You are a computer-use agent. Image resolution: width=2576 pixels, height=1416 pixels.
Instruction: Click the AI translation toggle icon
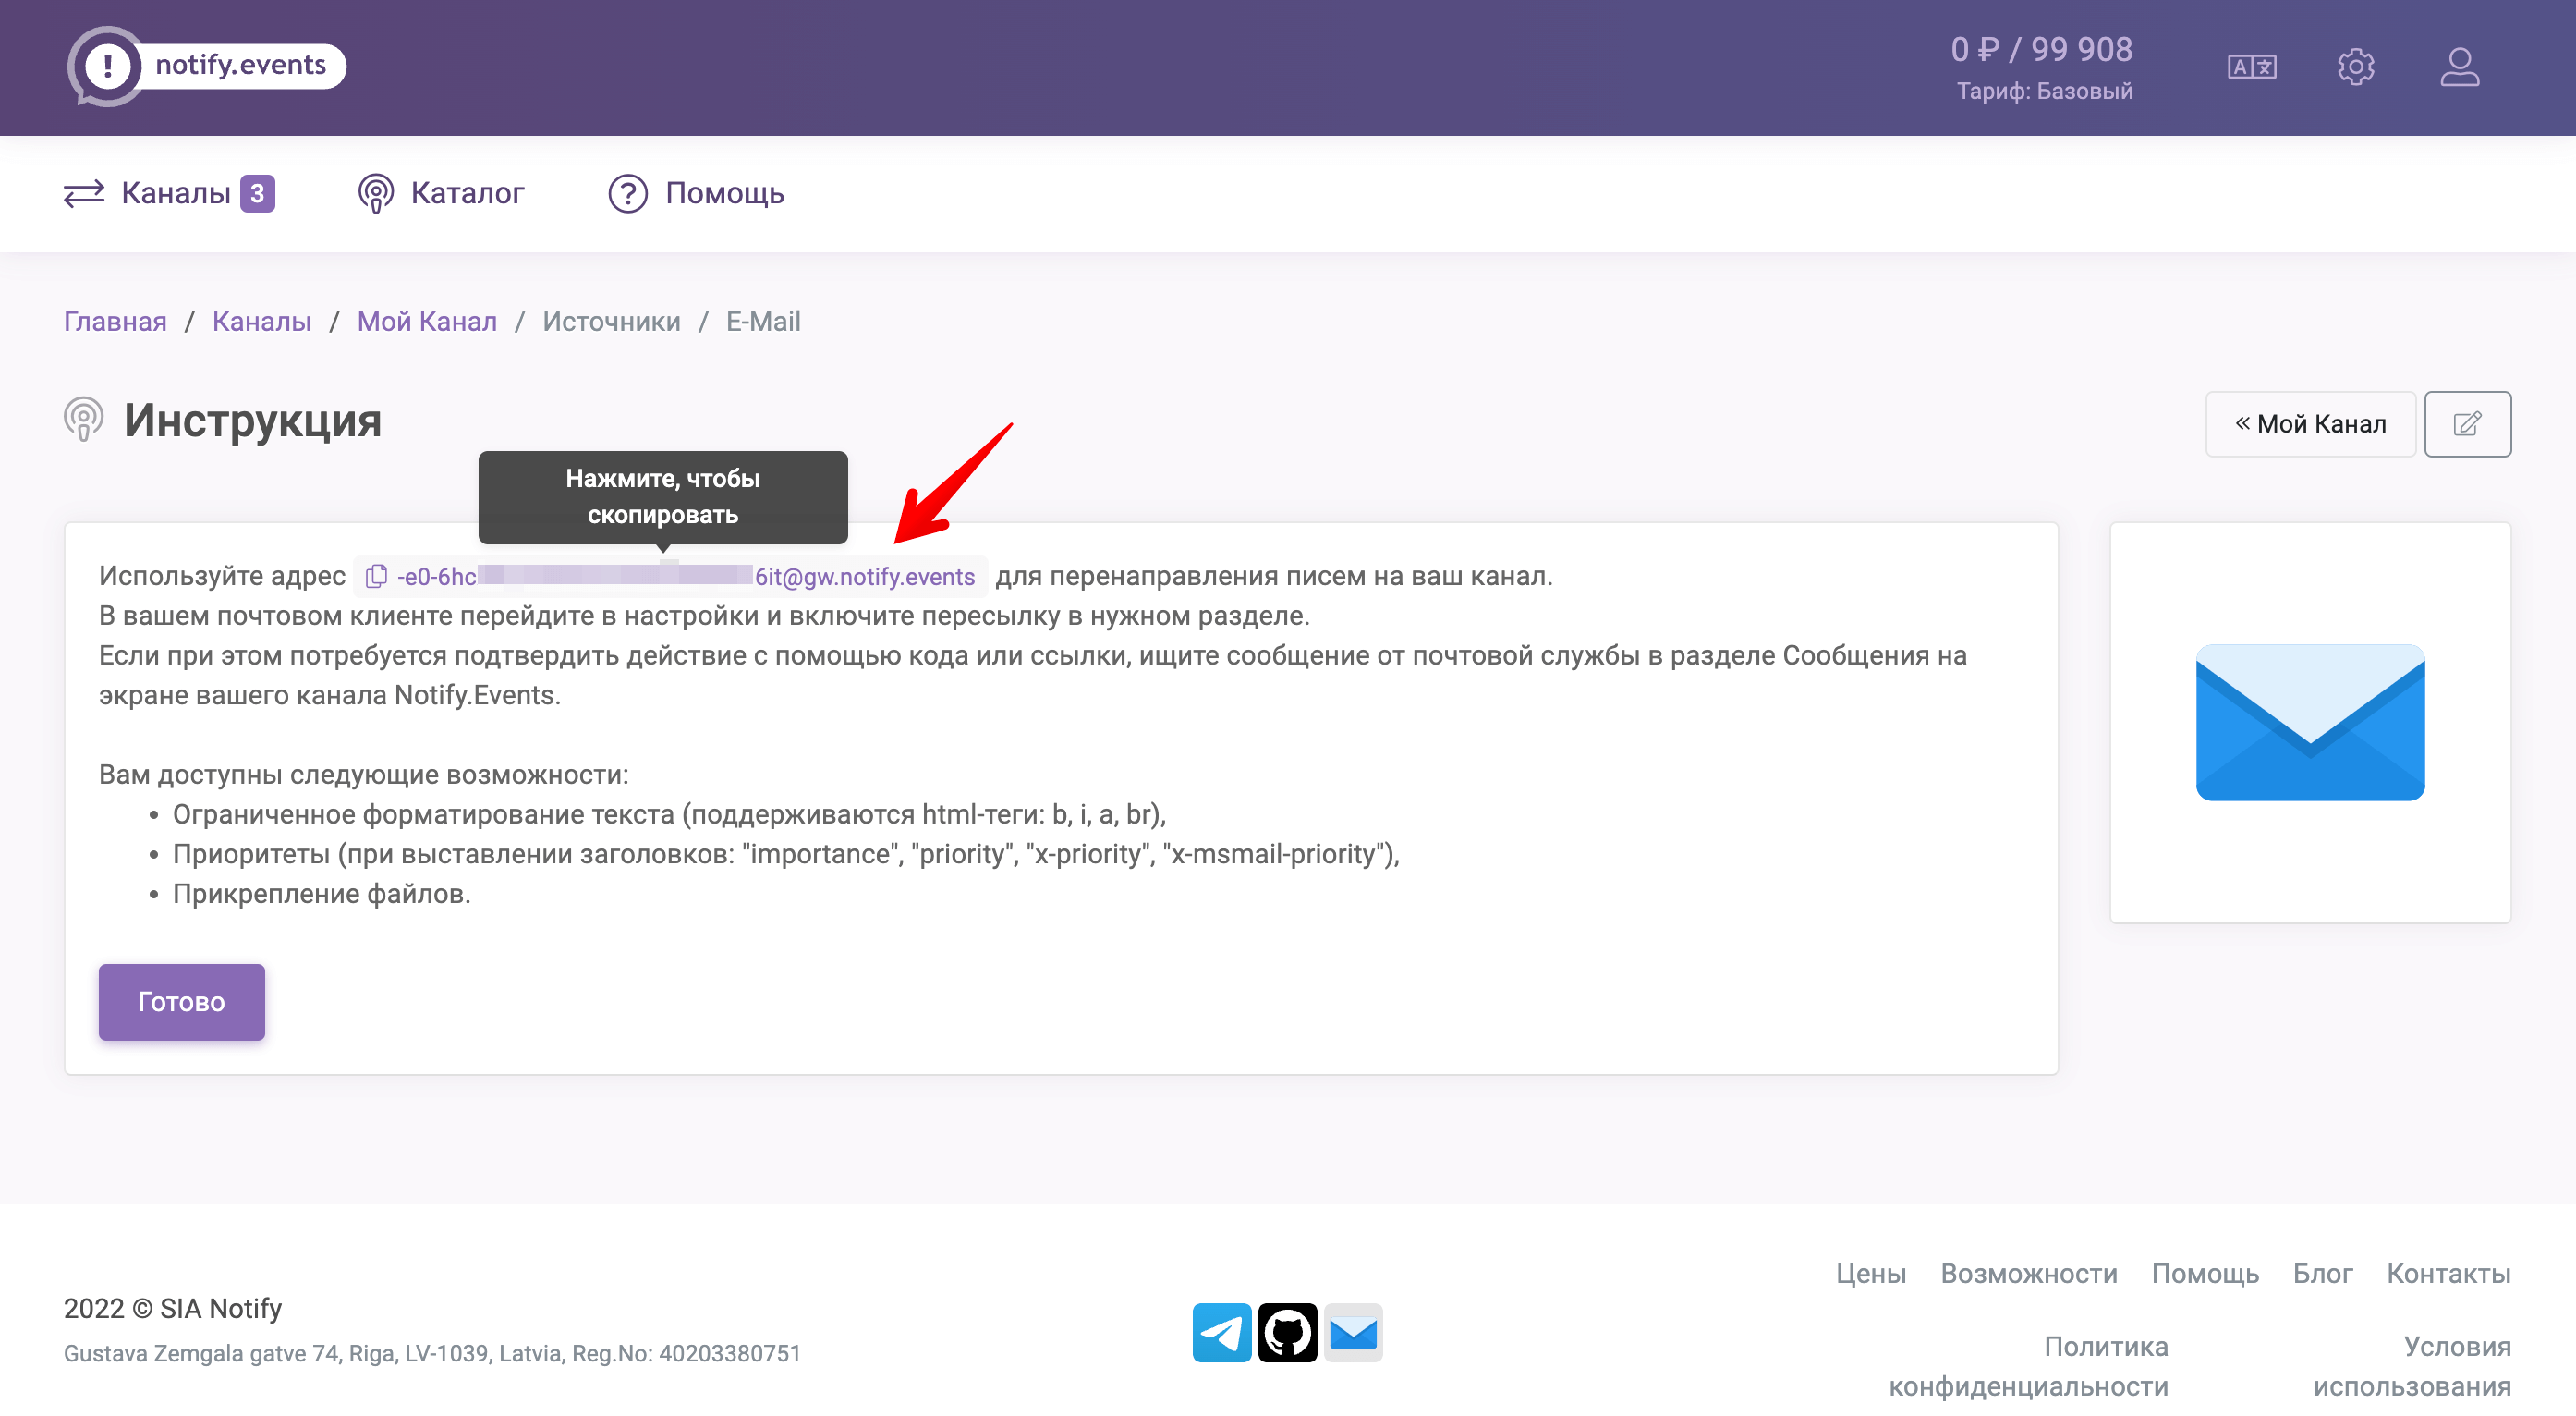point(2255,67)
